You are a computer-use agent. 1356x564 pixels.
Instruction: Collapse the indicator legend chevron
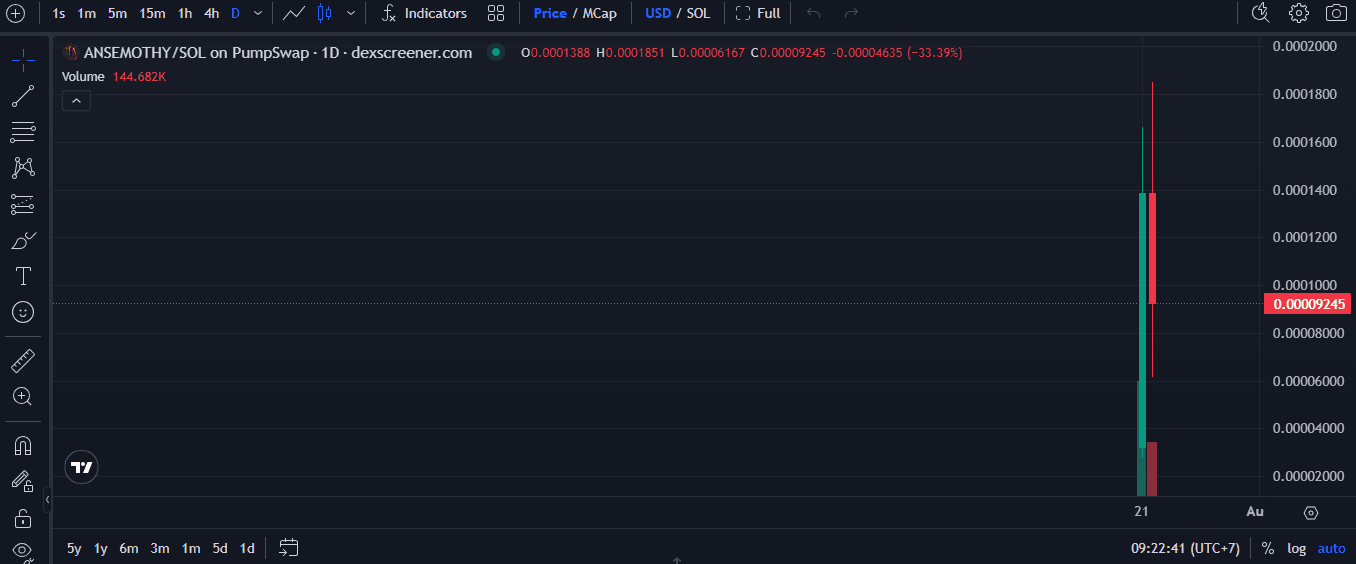(76, 100)
